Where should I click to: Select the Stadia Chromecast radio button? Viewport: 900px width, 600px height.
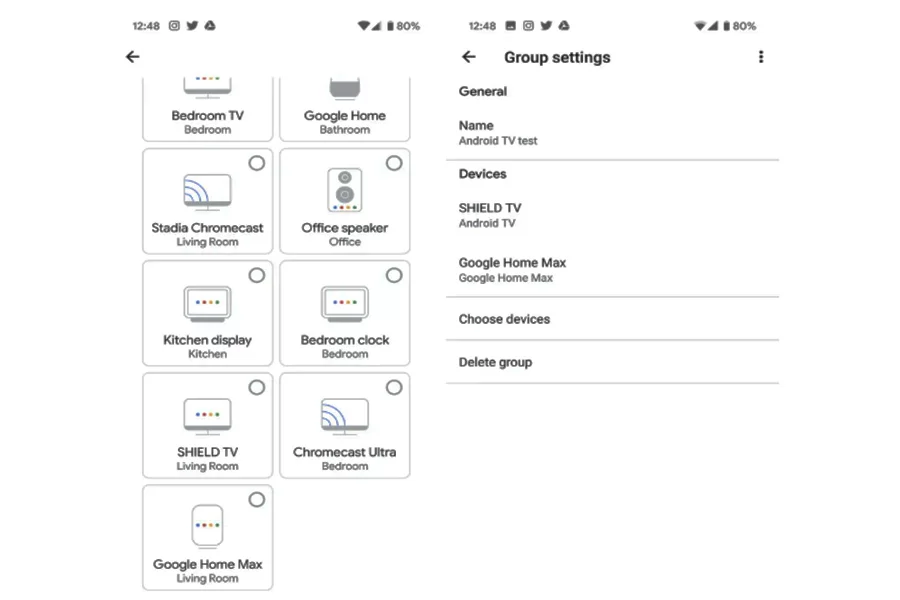(257, 163)
